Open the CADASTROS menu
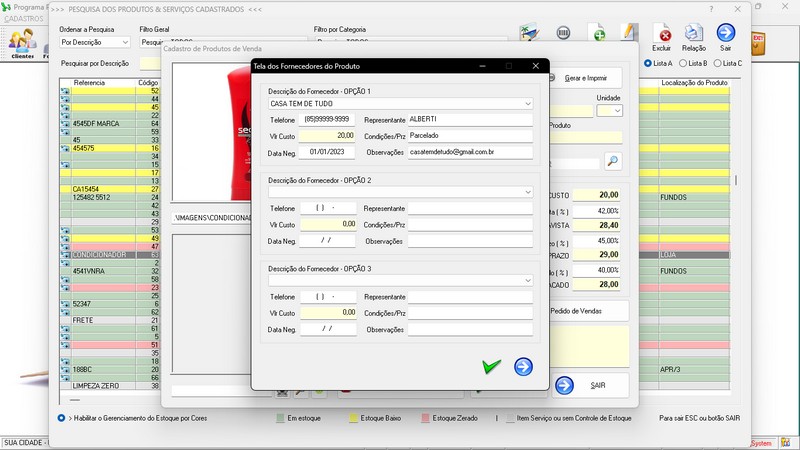Image resolution: width=800 pixels, height=450 pixels. (24, 19)
